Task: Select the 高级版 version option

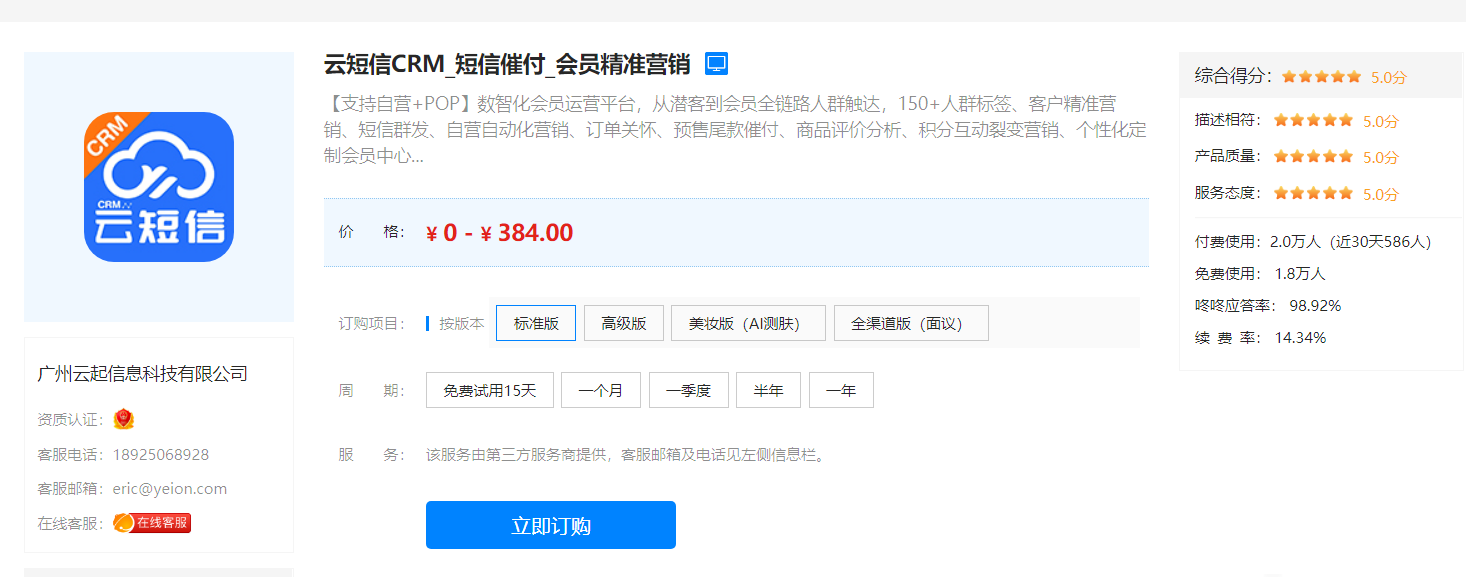Action: pos(624,323)
